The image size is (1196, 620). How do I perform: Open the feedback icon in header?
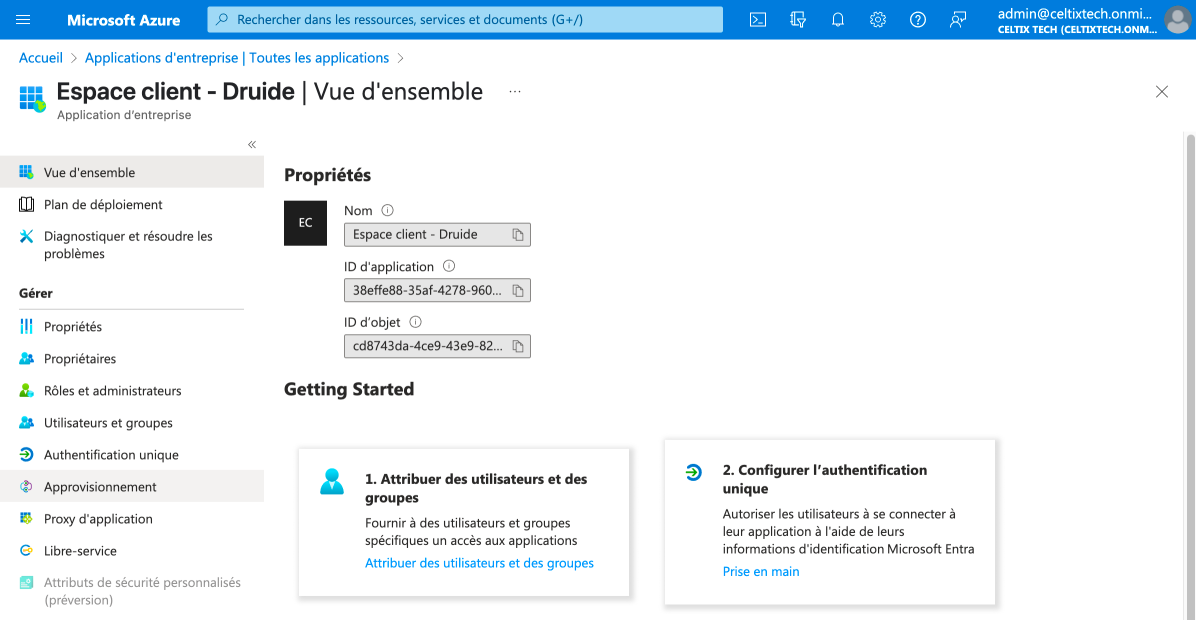click(x=958, y=20)
